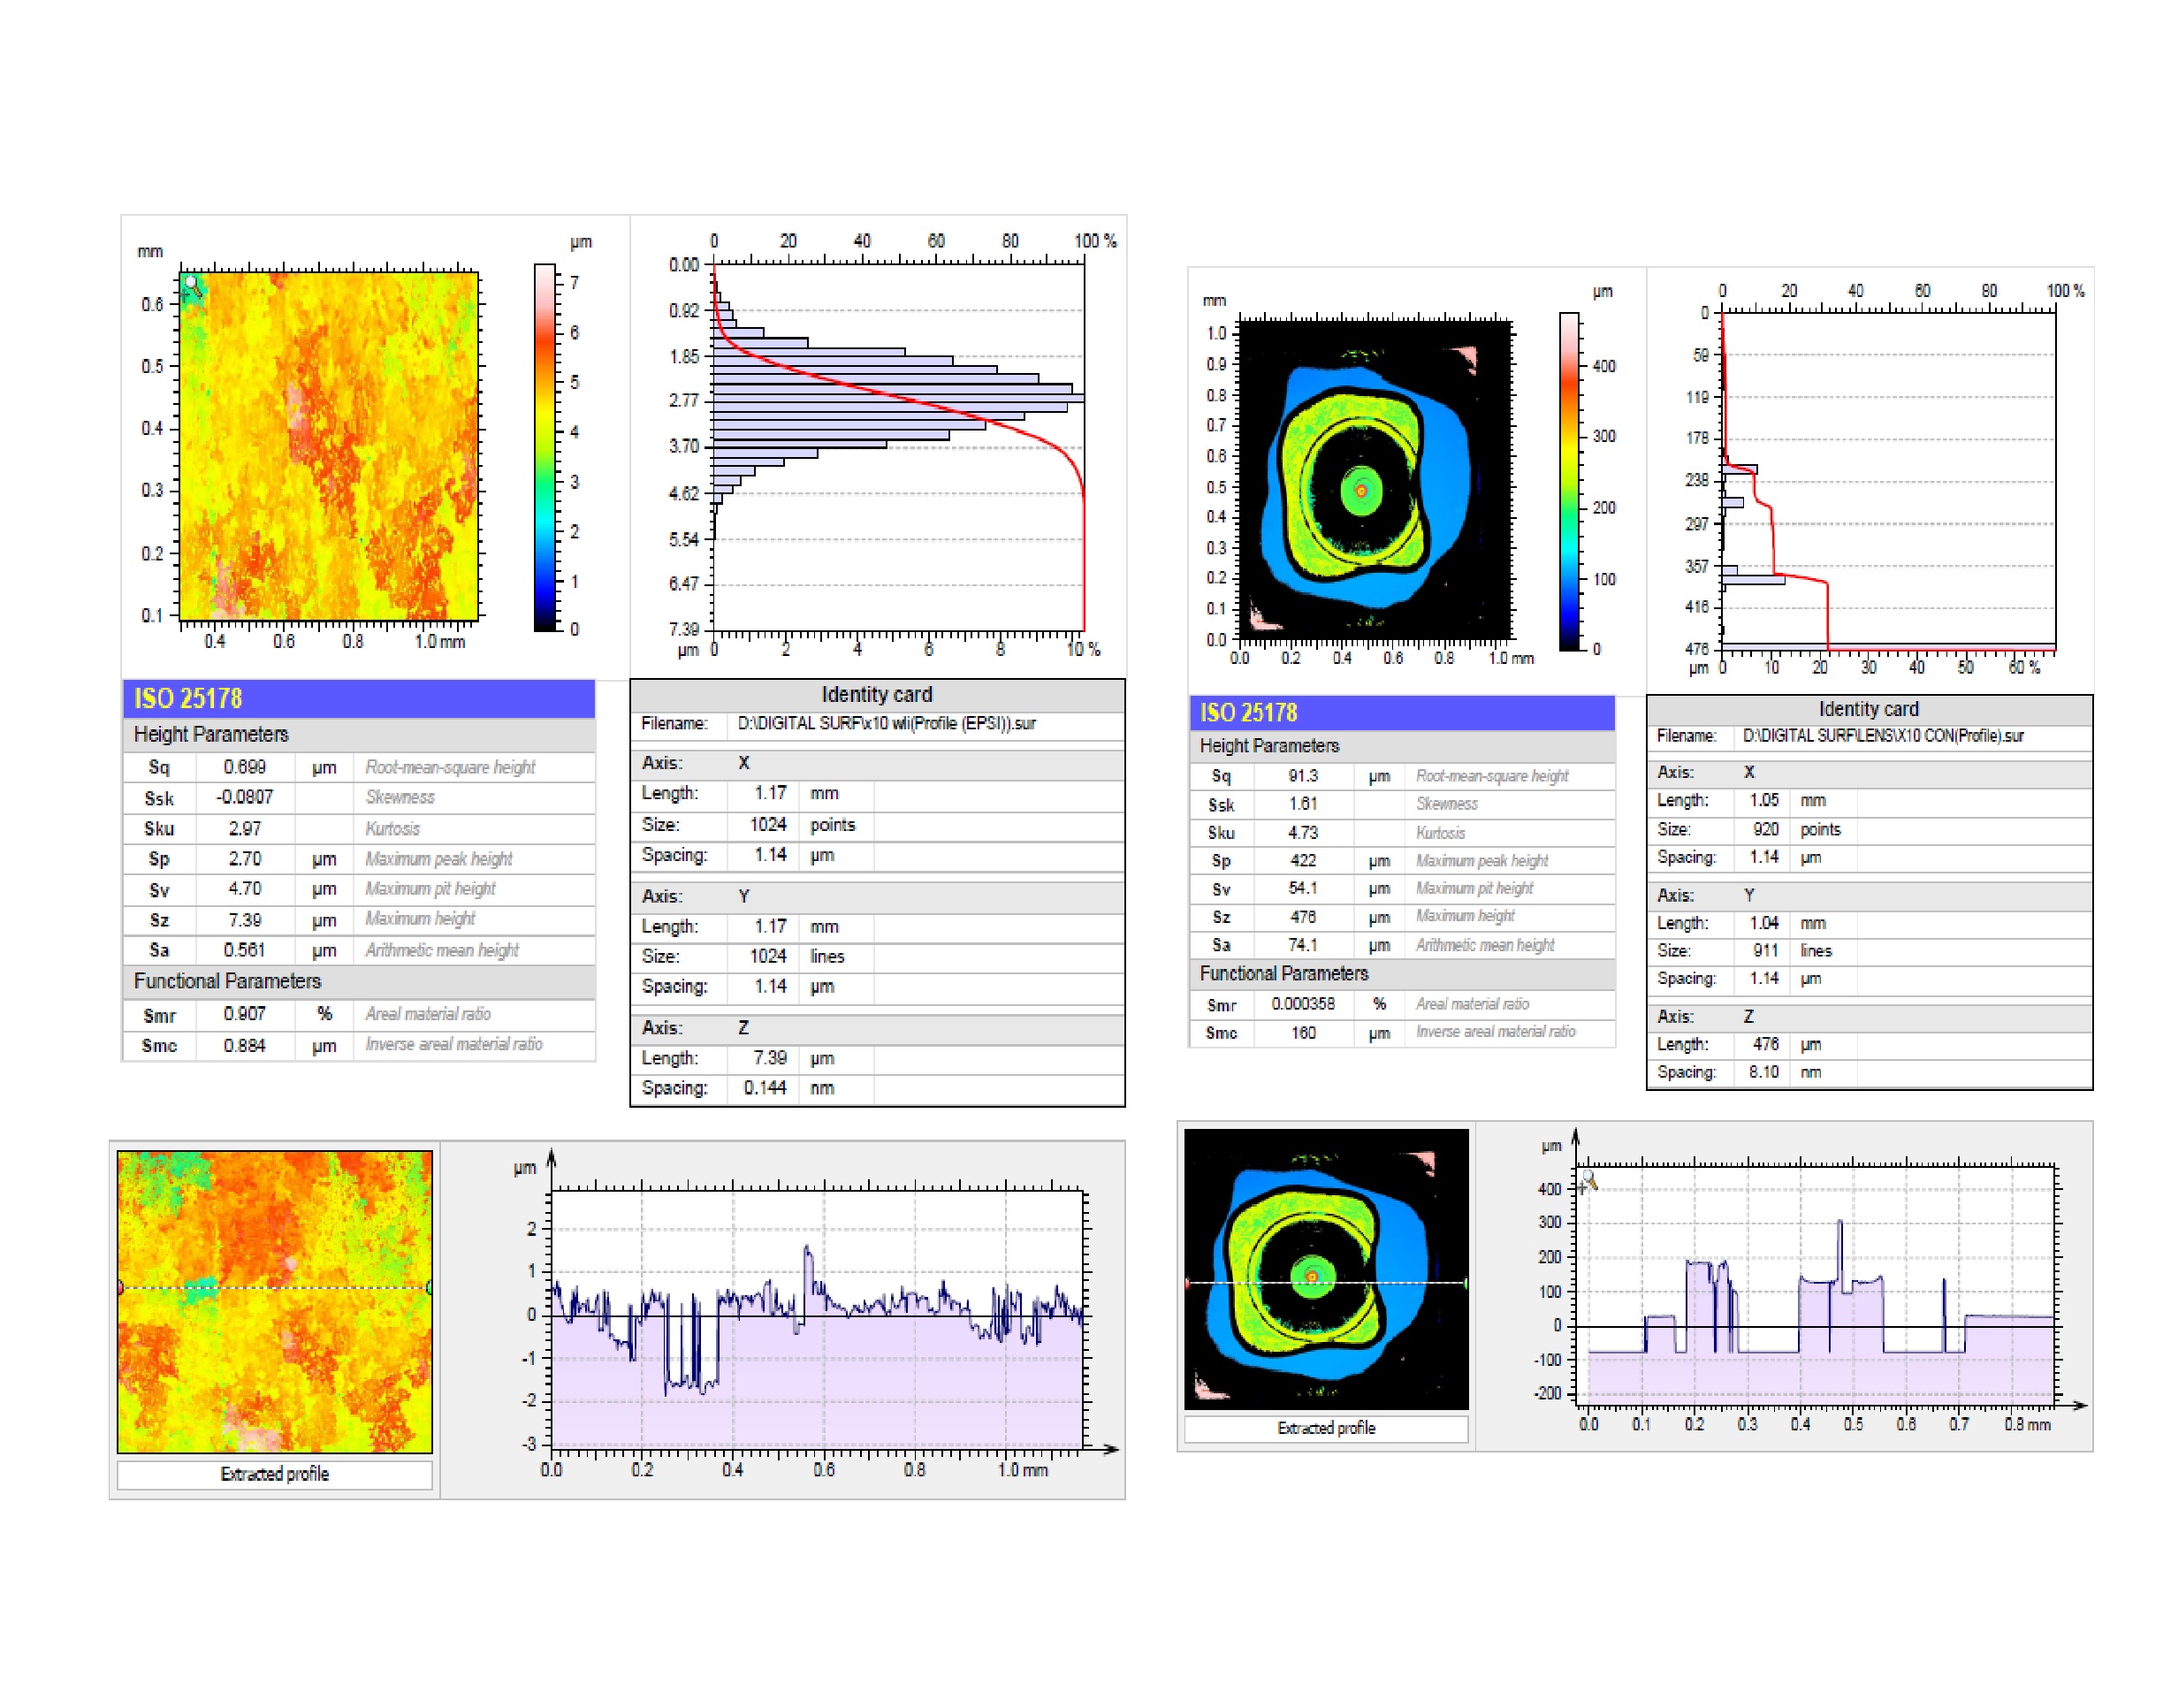Select the x10 wli(Profile (EPSI)).sur filename field
Screen dimensions: 2163x1708
886,723
